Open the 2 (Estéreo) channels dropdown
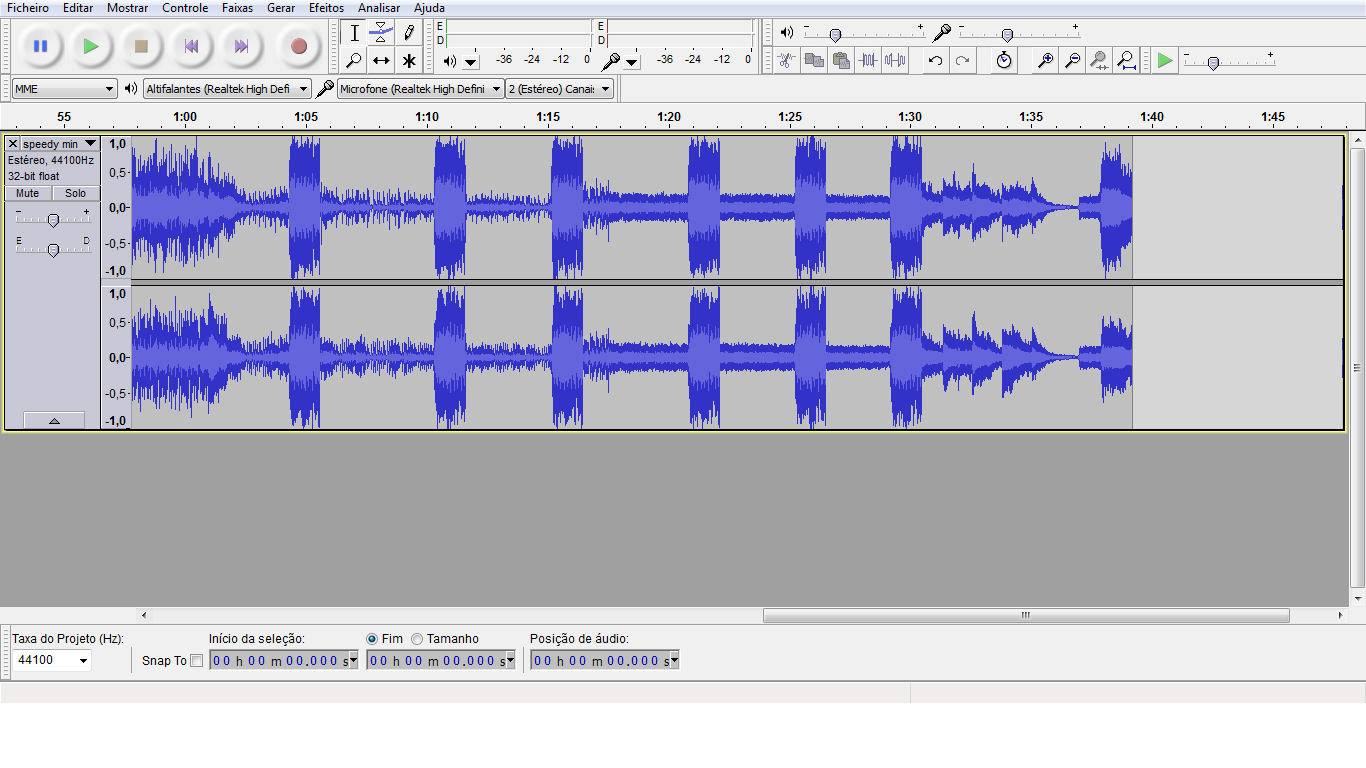 (559, 89)
